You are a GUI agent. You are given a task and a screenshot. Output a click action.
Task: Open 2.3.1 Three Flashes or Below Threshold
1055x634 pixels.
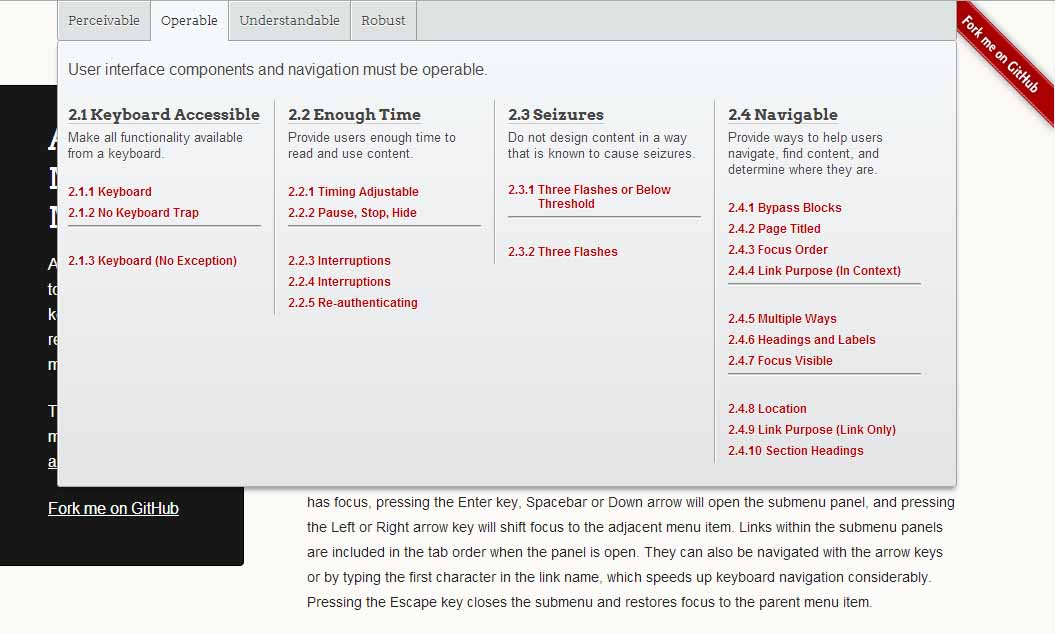click(x=589, y=197)
